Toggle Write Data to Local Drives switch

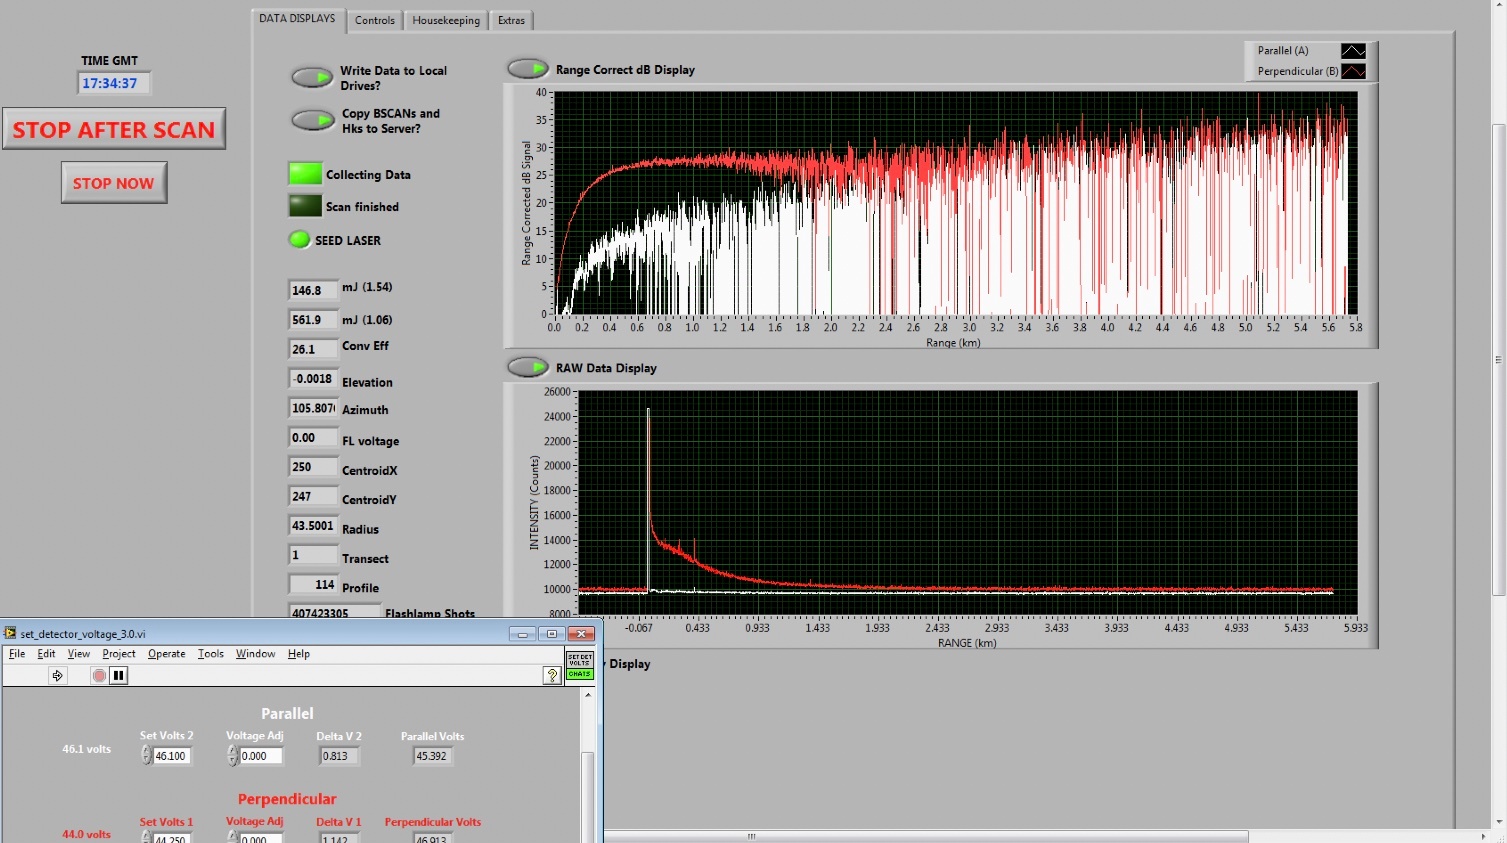[x=312, y=77]
